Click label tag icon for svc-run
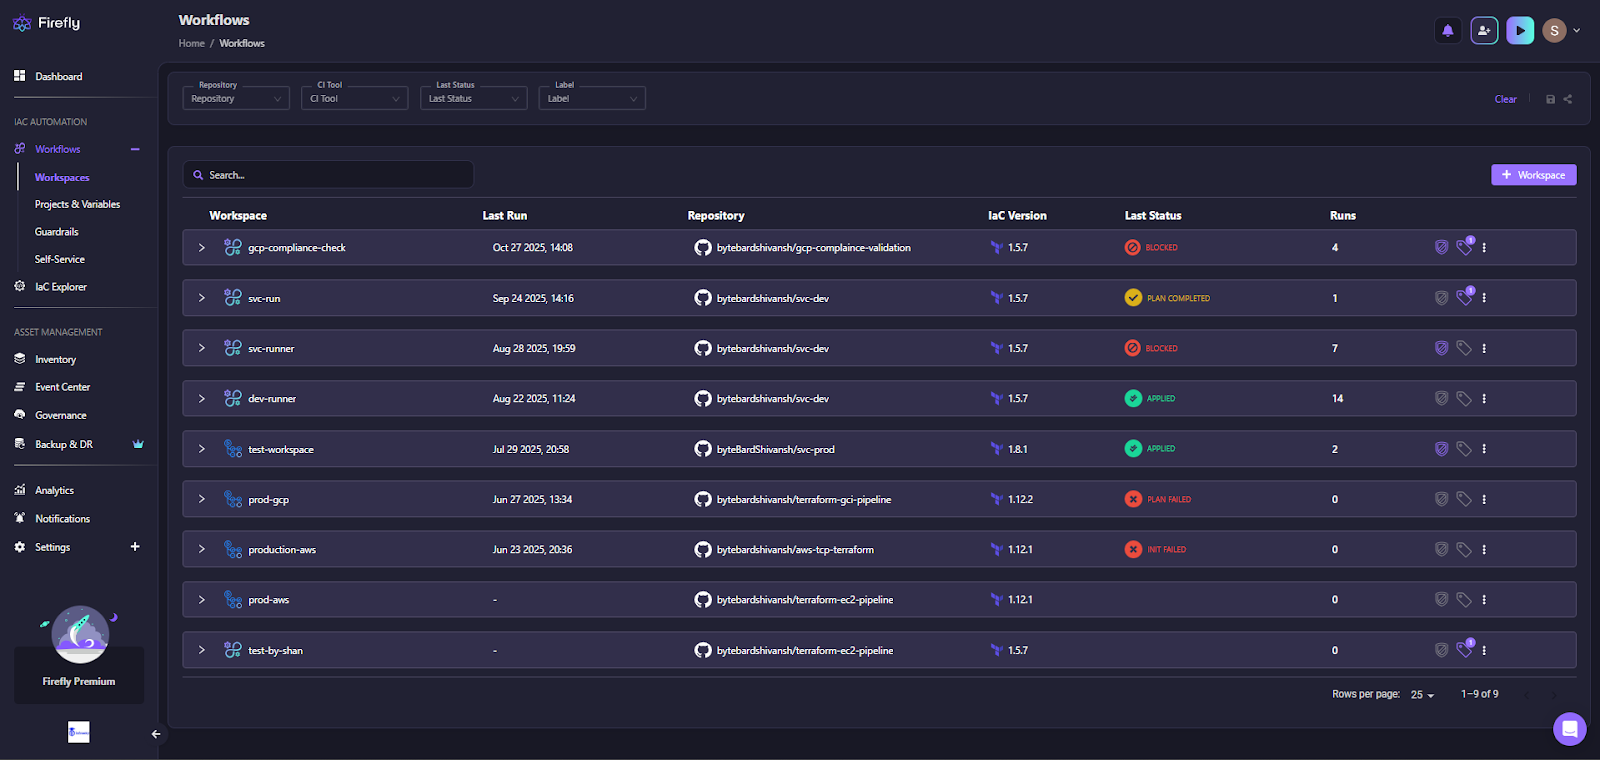 (x=1464, y=298)
